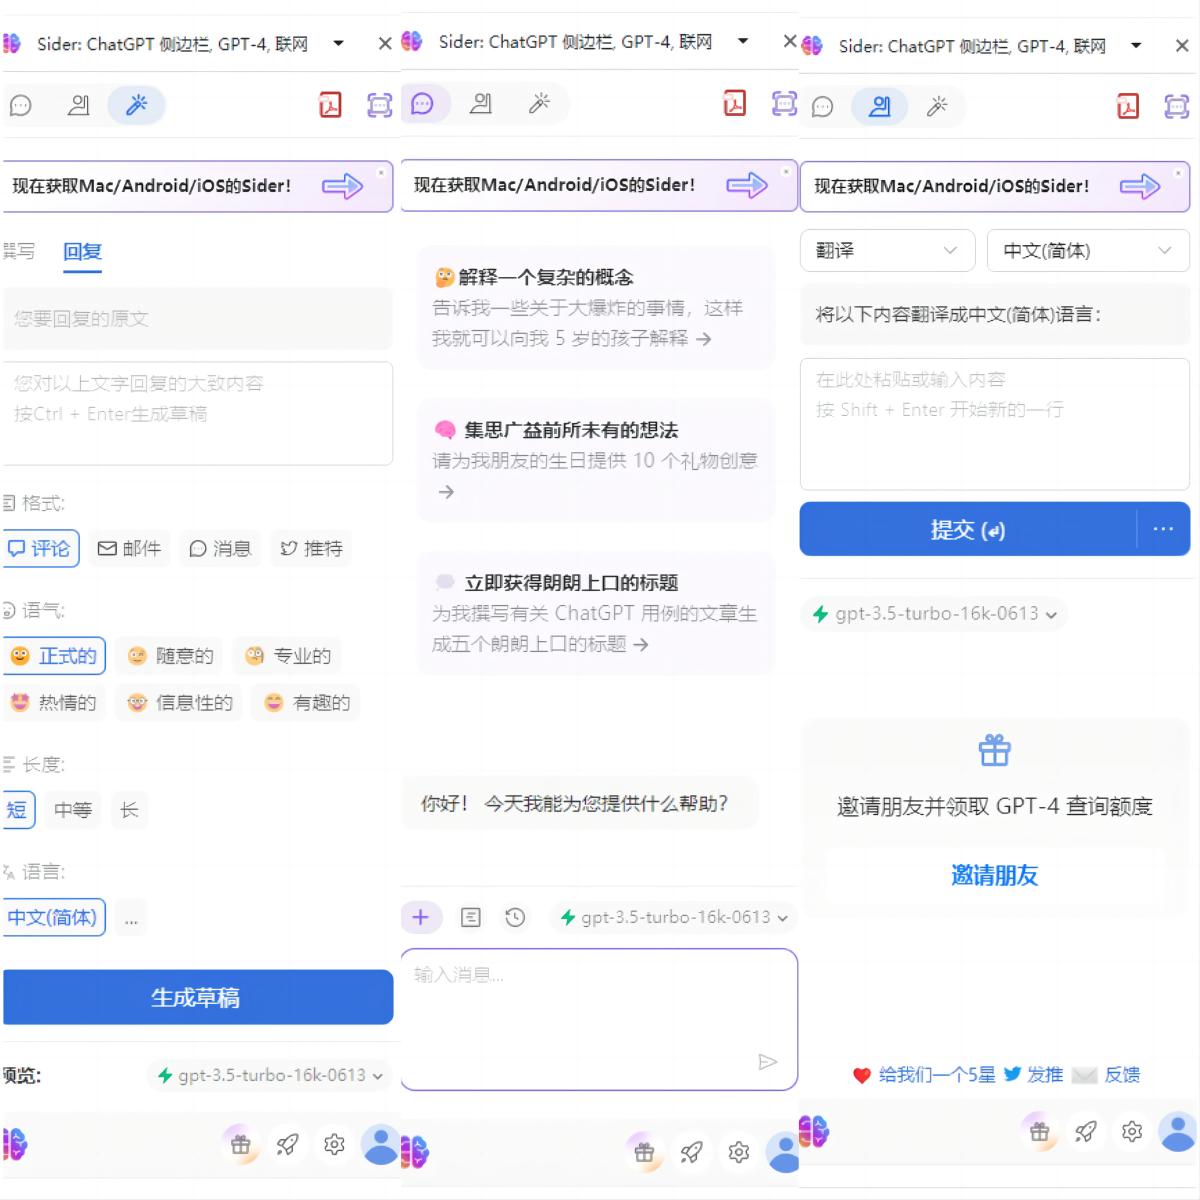Viewport: 1200px width, 1200px height.
Task: Select magic wand write icon in left panel
Action: (x=137, y=105)
